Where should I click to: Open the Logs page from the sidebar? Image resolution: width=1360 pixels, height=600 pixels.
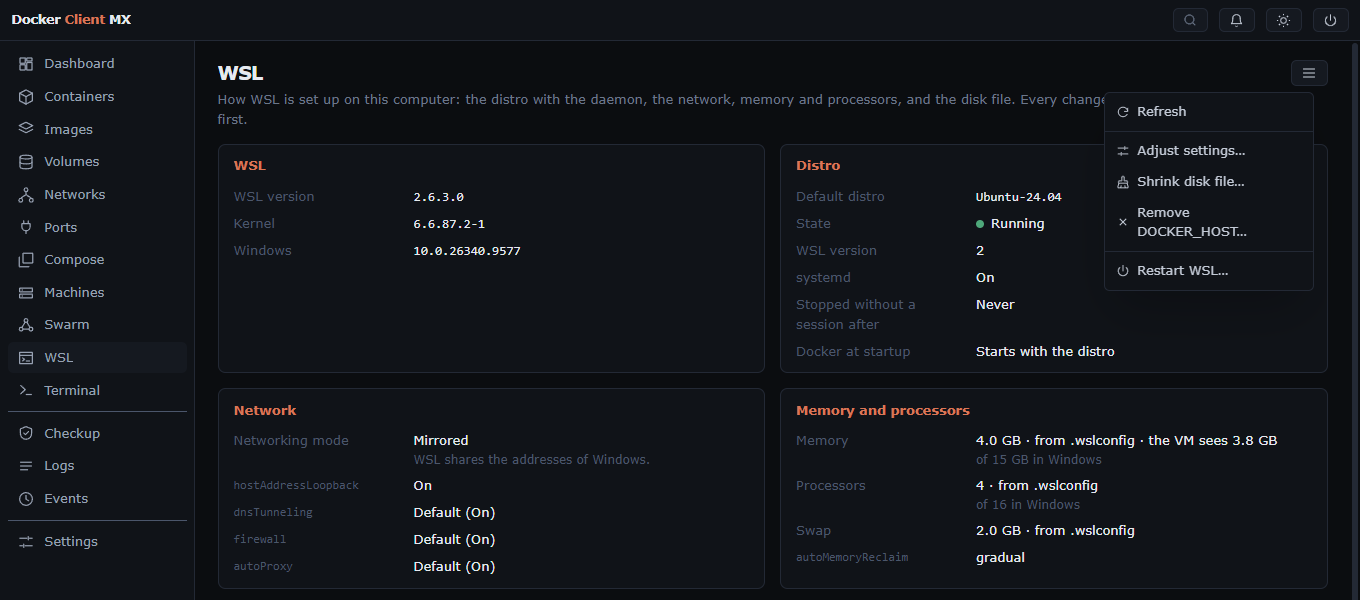point(97,466)
